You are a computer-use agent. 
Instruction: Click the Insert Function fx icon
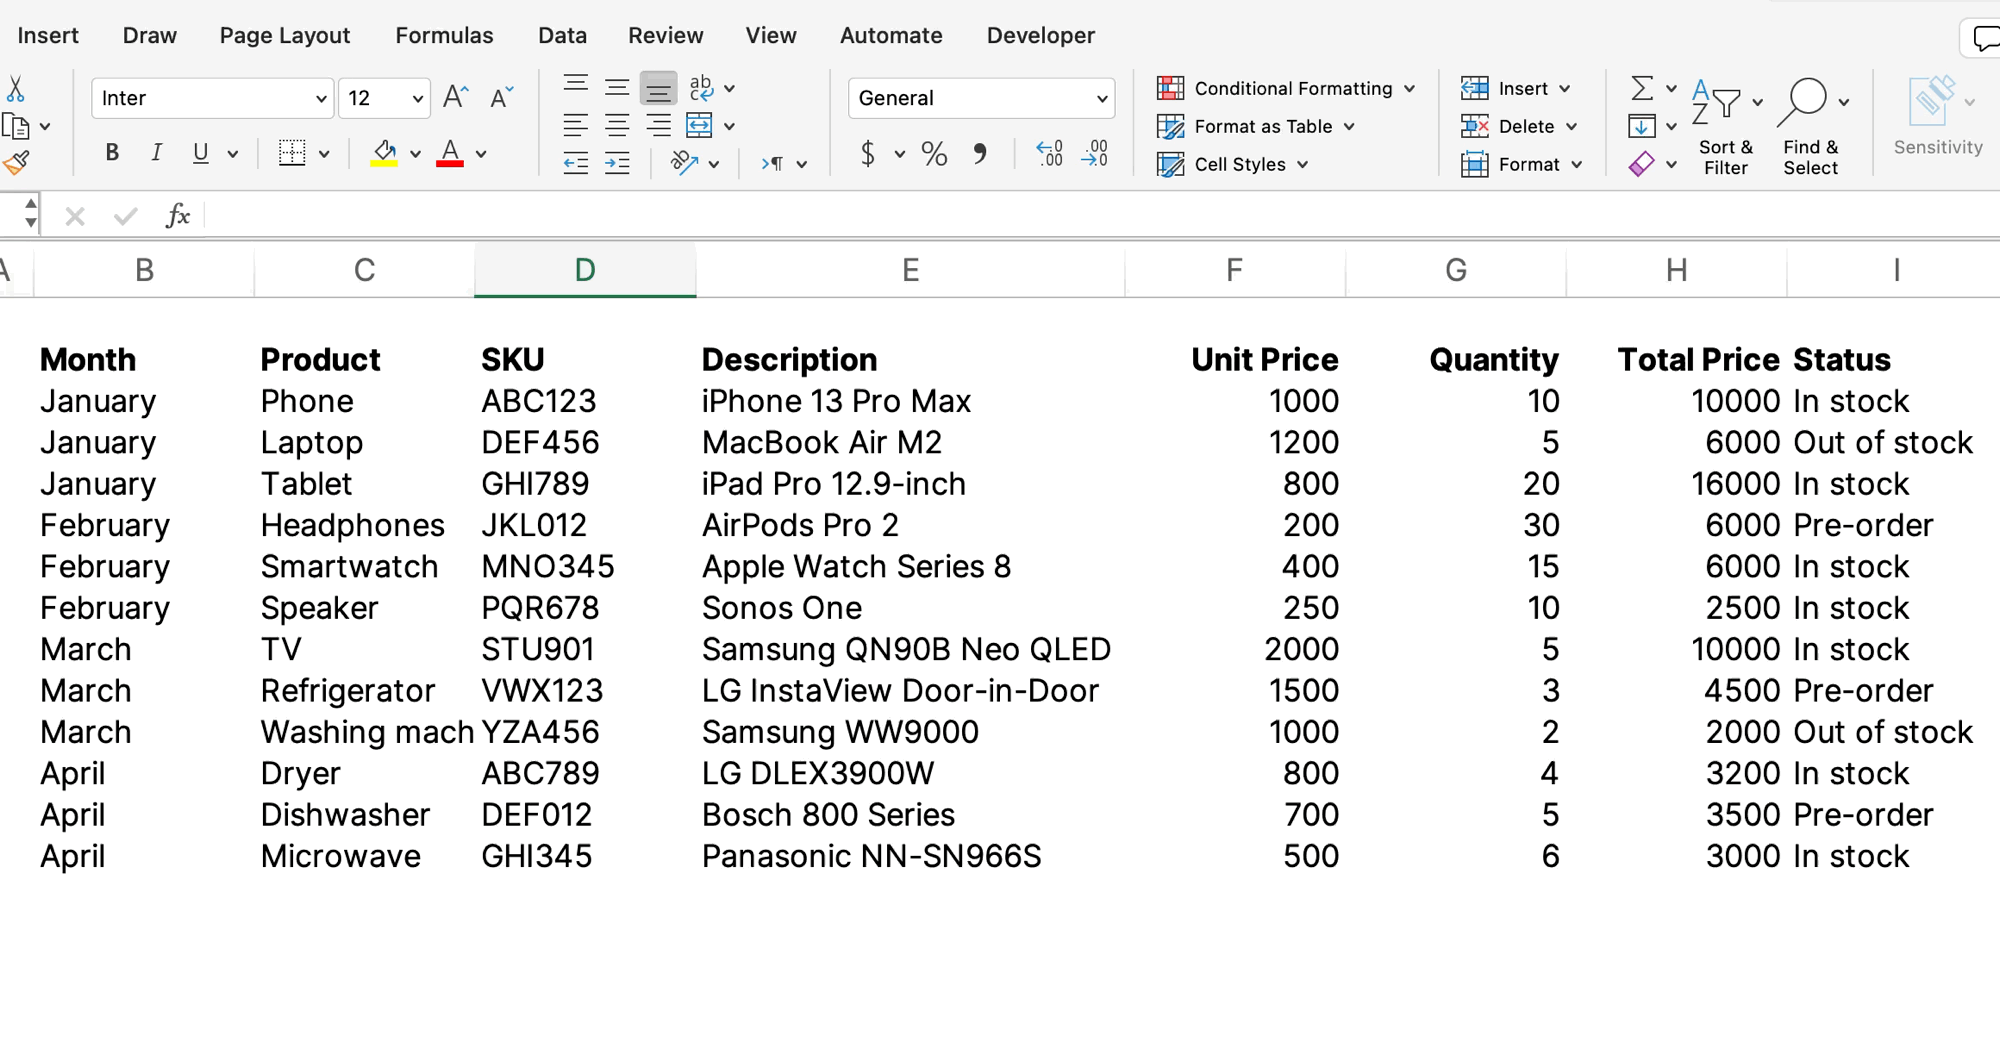coord(178,215)
